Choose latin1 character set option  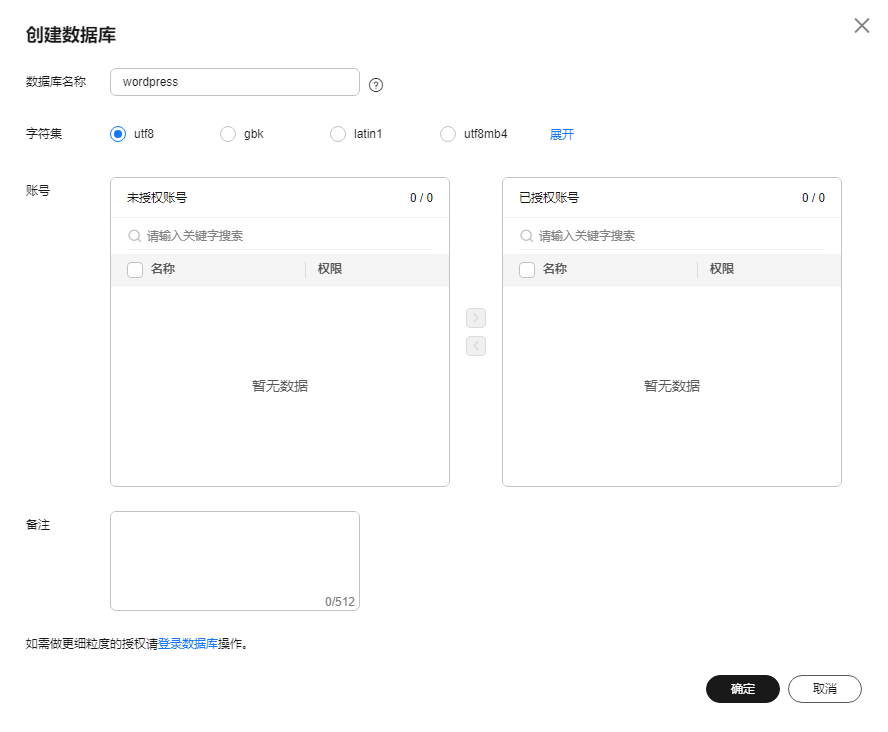click(x=338, y=134)
